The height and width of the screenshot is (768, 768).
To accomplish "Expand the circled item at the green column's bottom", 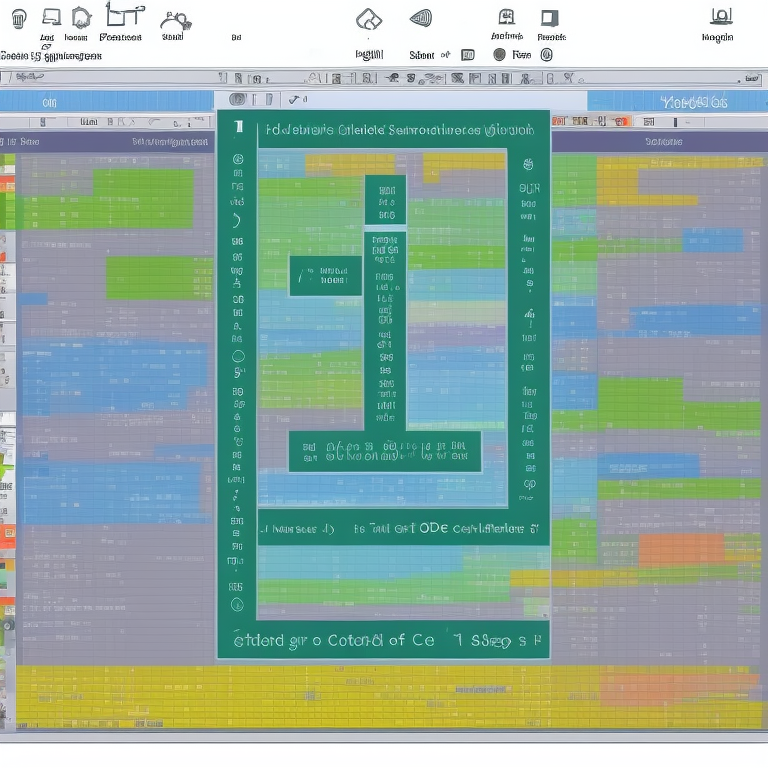I will click(x=237, y=604).
